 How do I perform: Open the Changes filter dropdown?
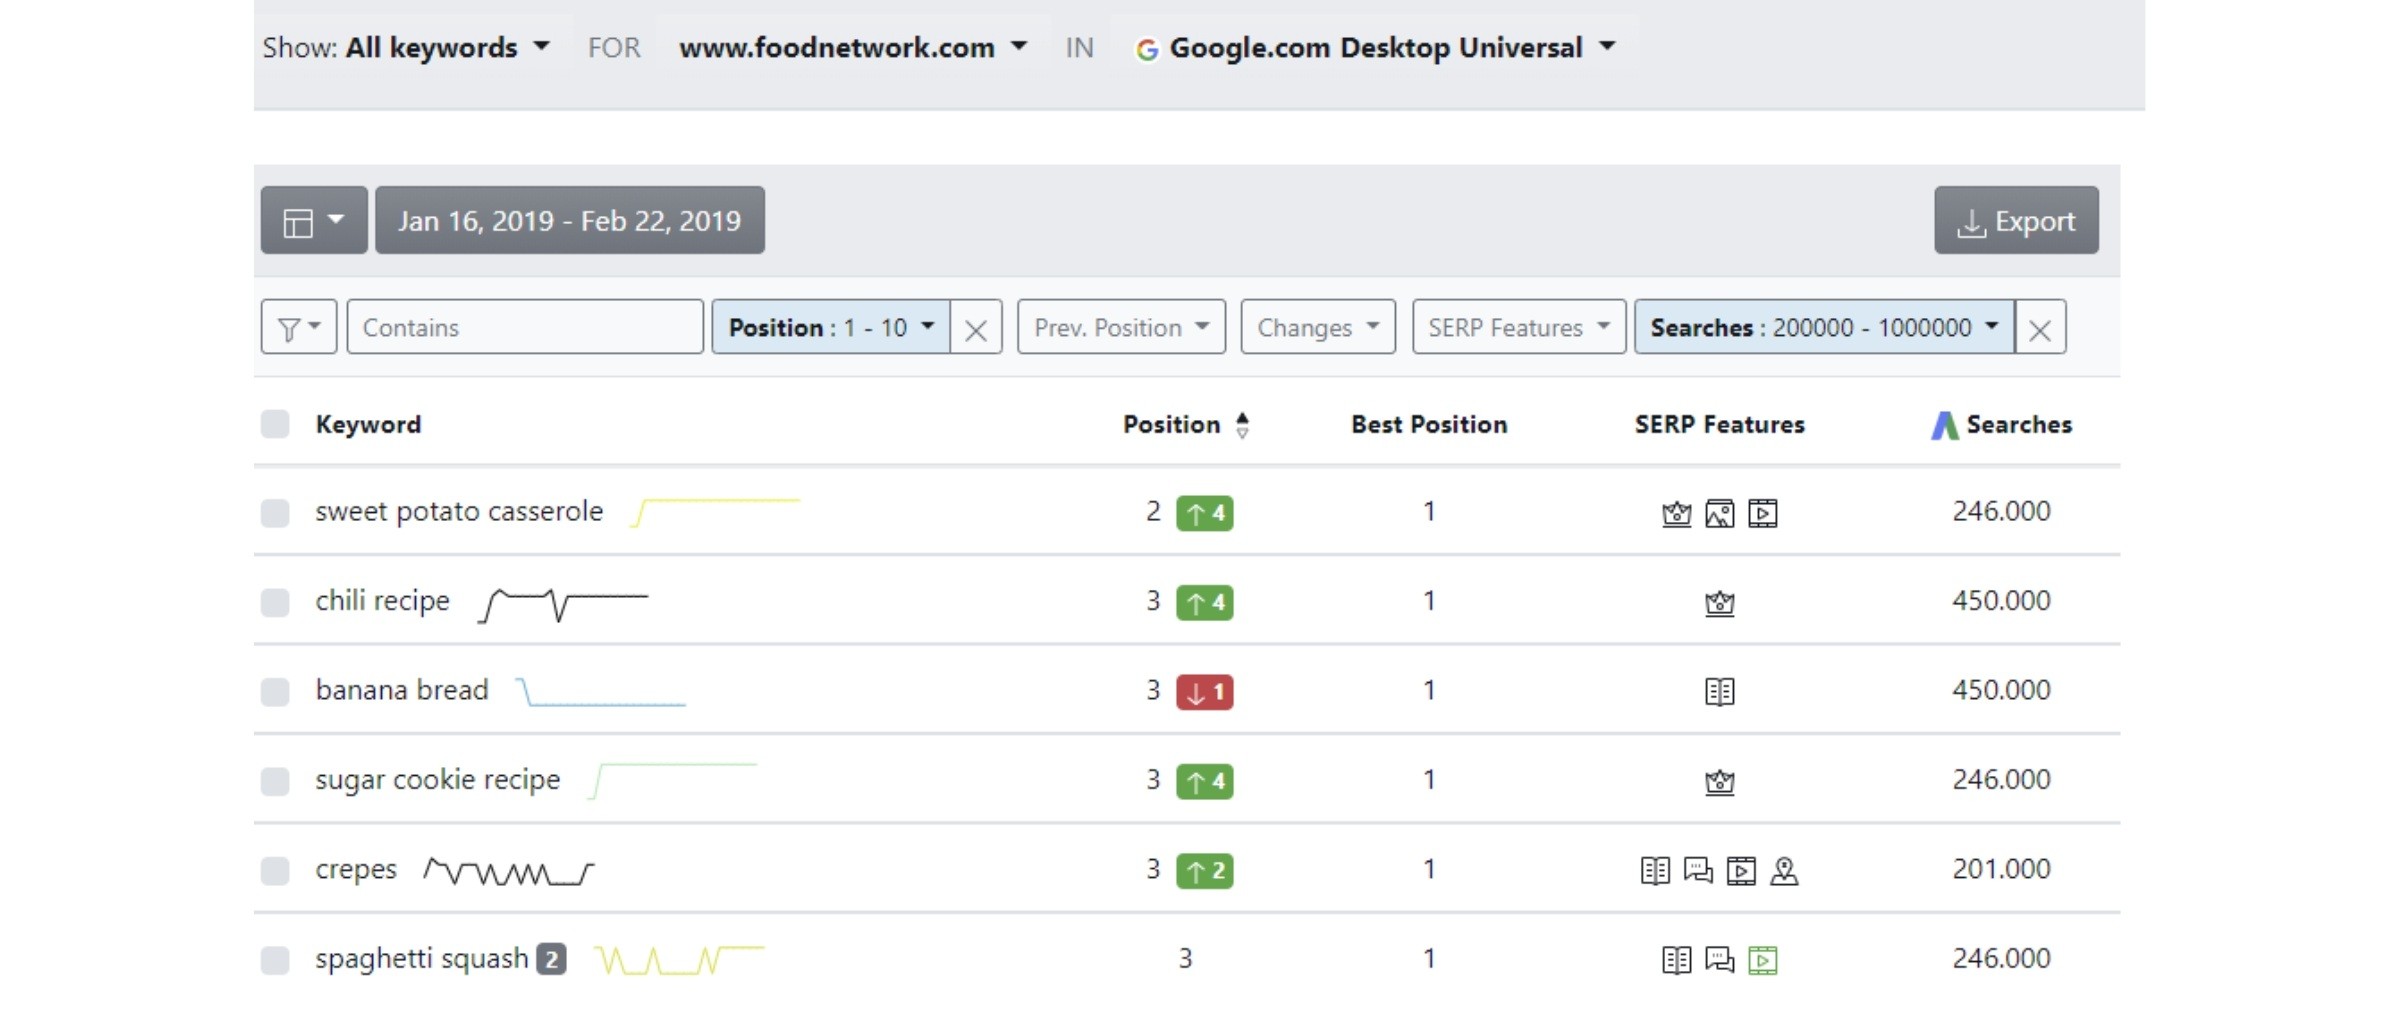pos(1318,327)
